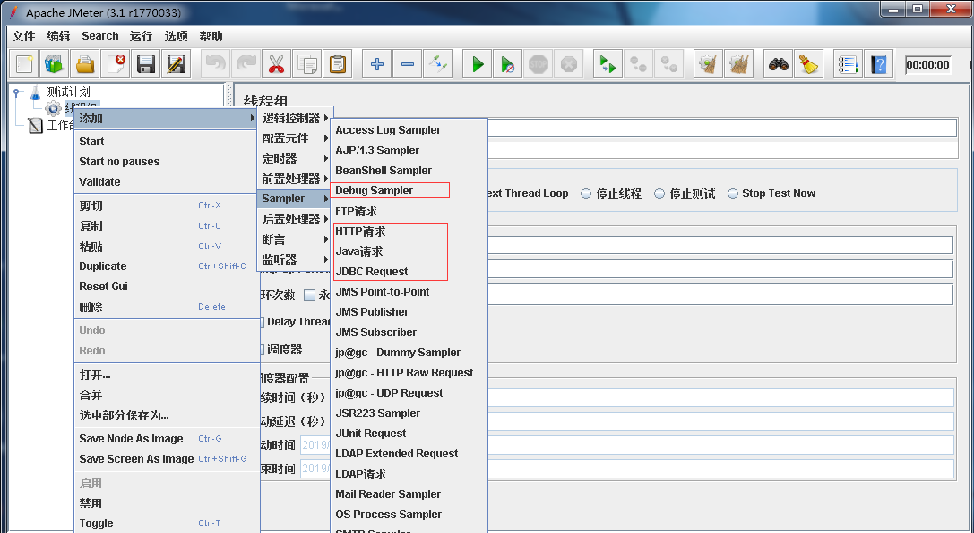Open Help with question-mark icon
The height and width of the screenshot is (533, 974).
878,64
